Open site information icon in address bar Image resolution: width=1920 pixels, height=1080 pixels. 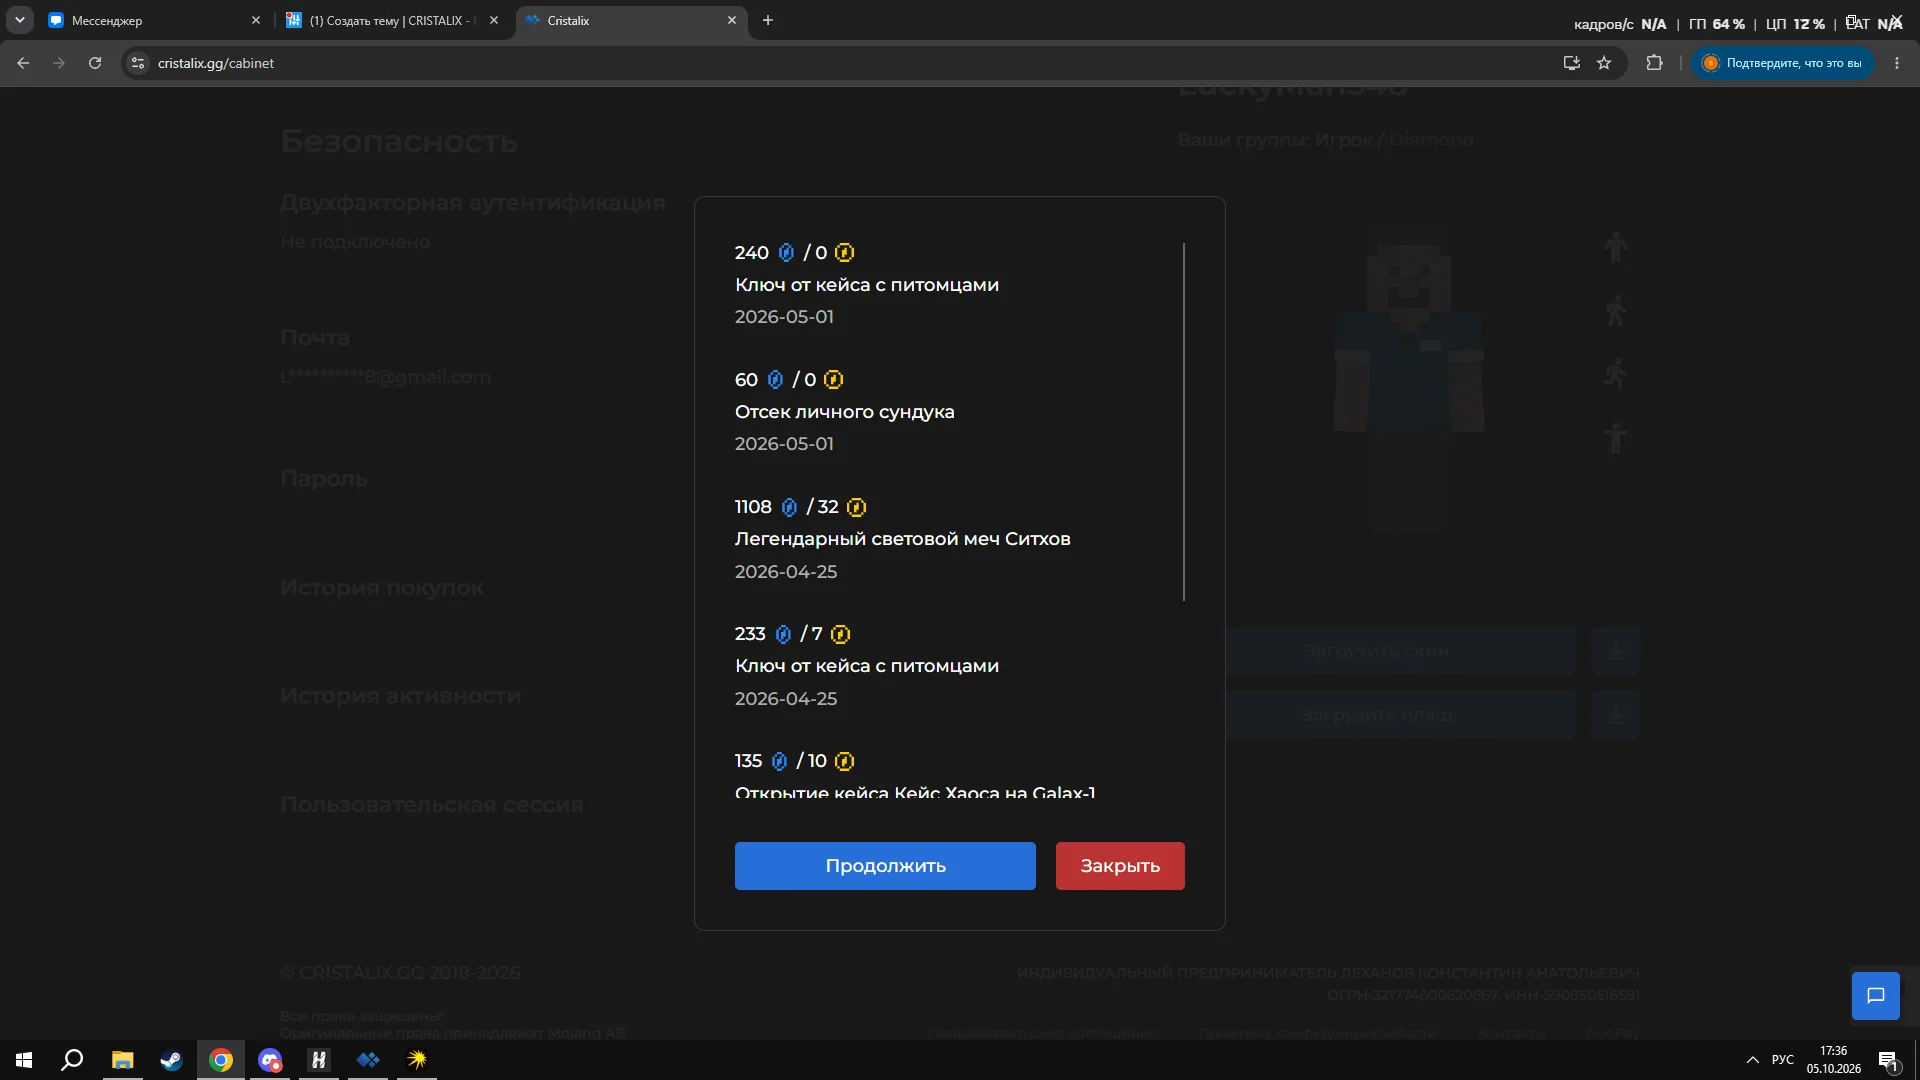coord(138,63)
